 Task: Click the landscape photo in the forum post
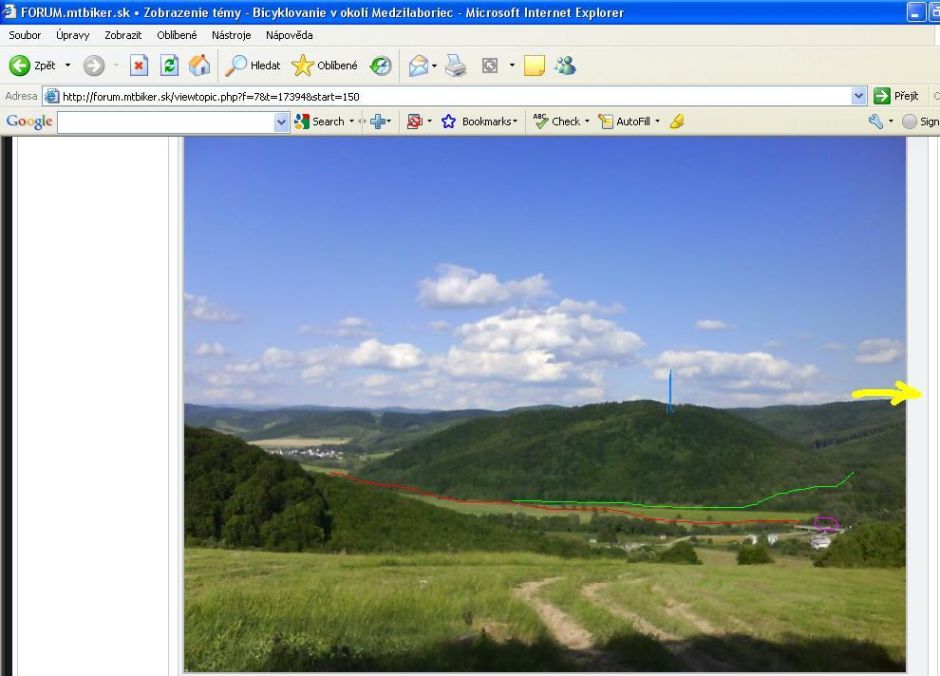(545, 400)
